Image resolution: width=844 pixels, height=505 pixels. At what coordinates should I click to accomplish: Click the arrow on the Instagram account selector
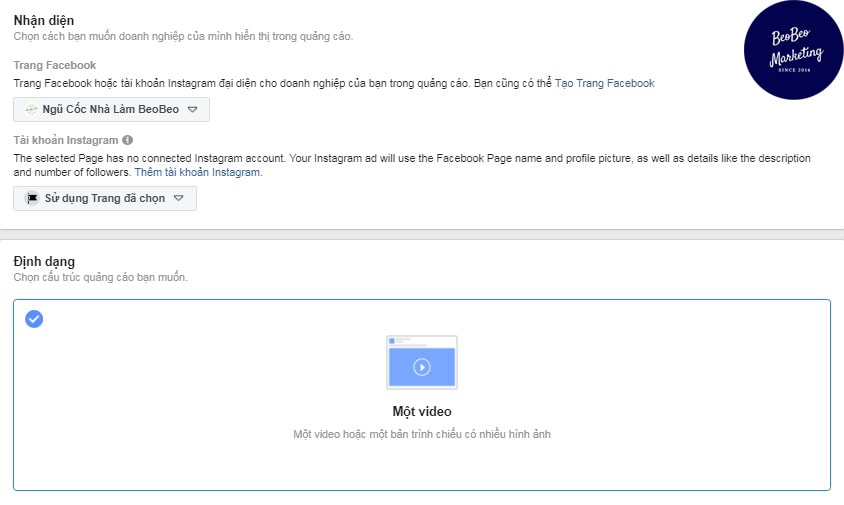[178, 199]
